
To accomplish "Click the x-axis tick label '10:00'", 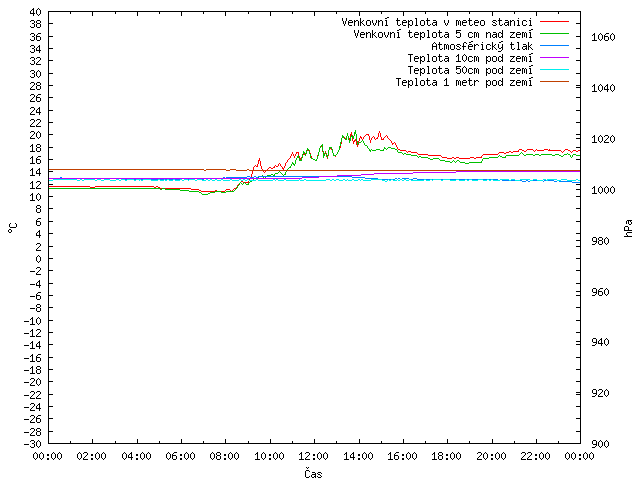I will 269,456.
